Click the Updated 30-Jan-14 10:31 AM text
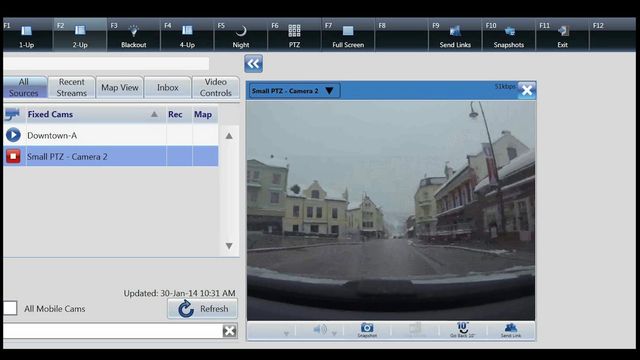 coord(180,293)
